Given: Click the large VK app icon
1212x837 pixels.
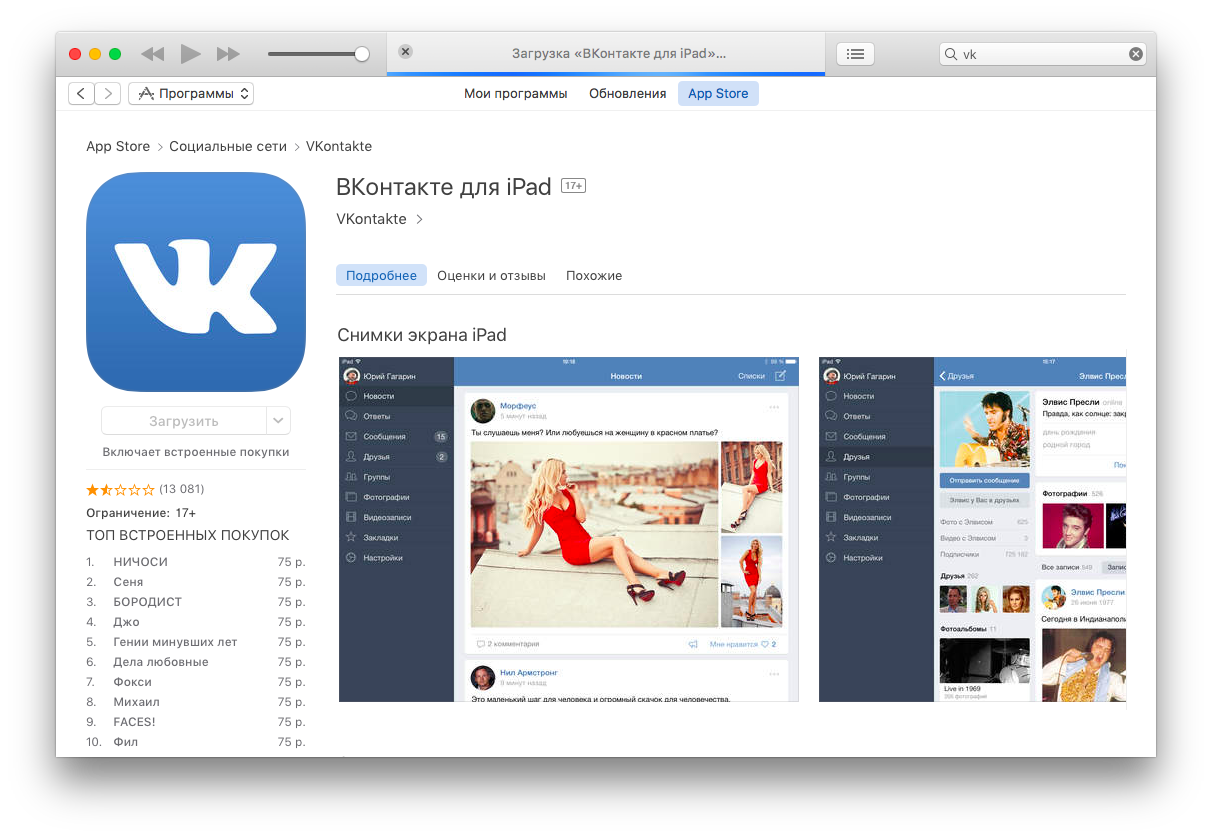Looking at the screenshot, I should (196, 282).
